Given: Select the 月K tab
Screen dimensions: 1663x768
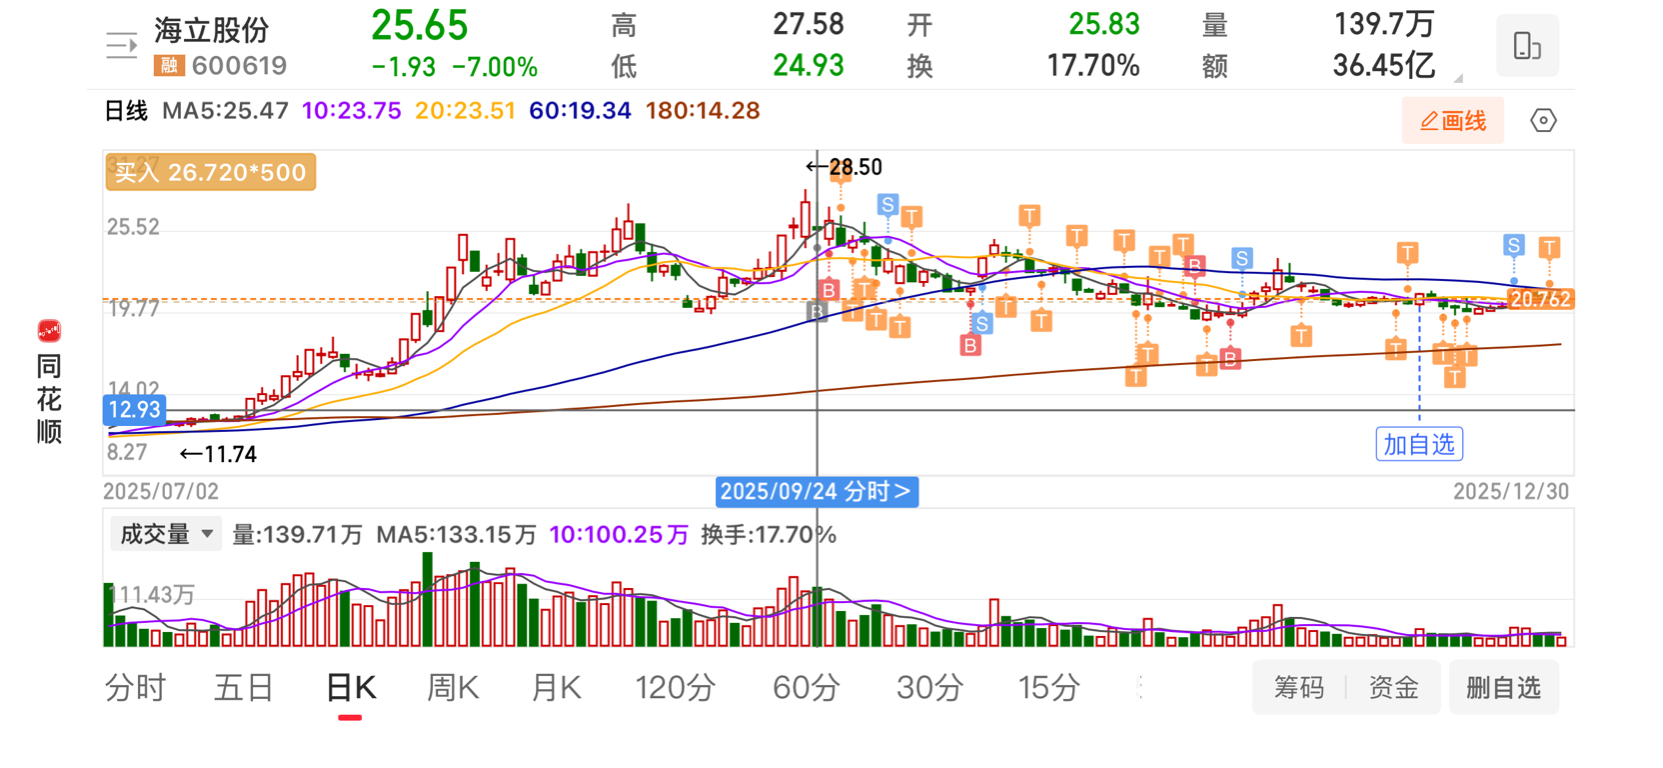Looking at the screenshot, I should pyautogui.click(x=556, y=688).
